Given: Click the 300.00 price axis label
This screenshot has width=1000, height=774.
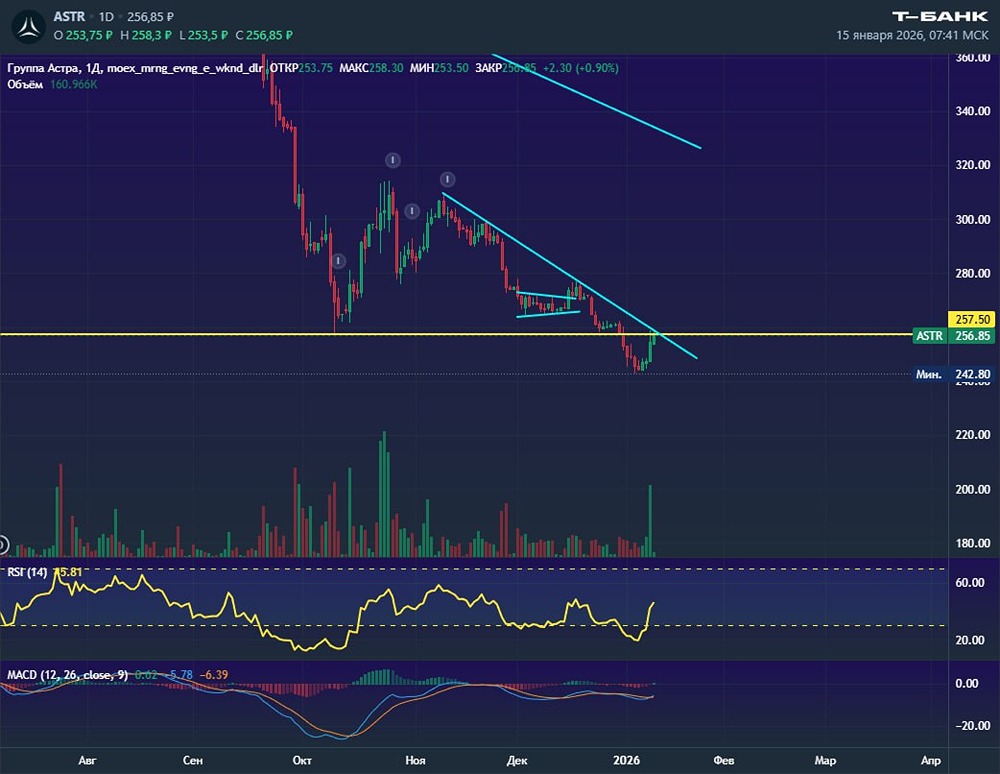Looking at the screenshot, I should pyautogui.click(x=973, y=219).
